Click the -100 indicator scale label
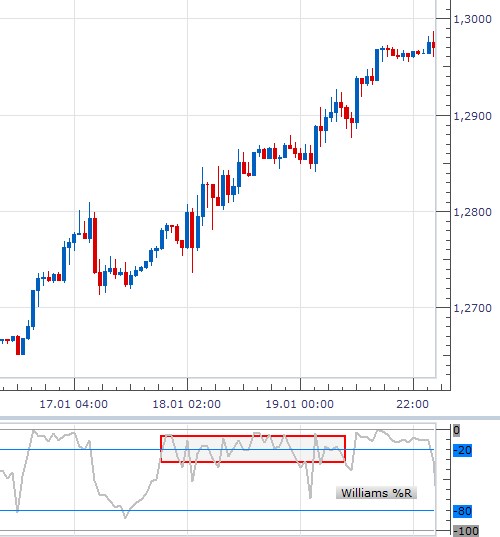The height and width of the screenshot is (537, 500). [x=466, y=531]
